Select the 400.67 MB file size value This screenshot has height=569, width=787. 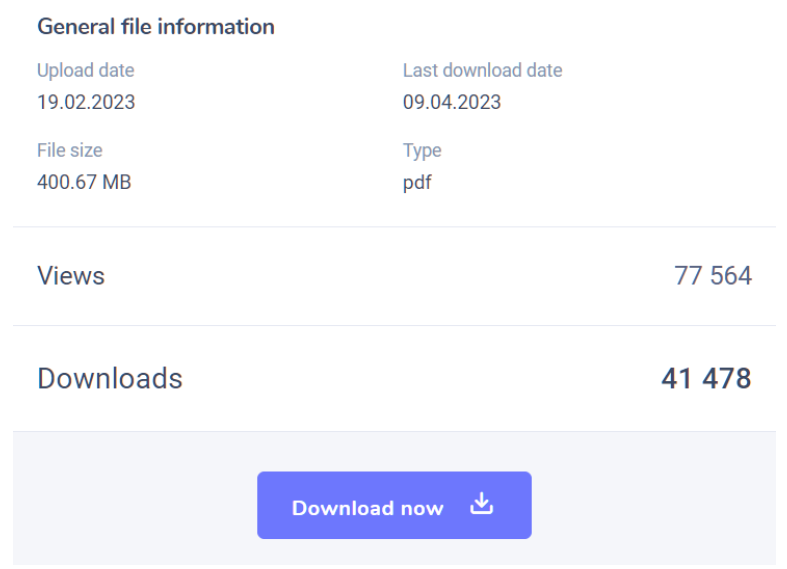(84, 182)
